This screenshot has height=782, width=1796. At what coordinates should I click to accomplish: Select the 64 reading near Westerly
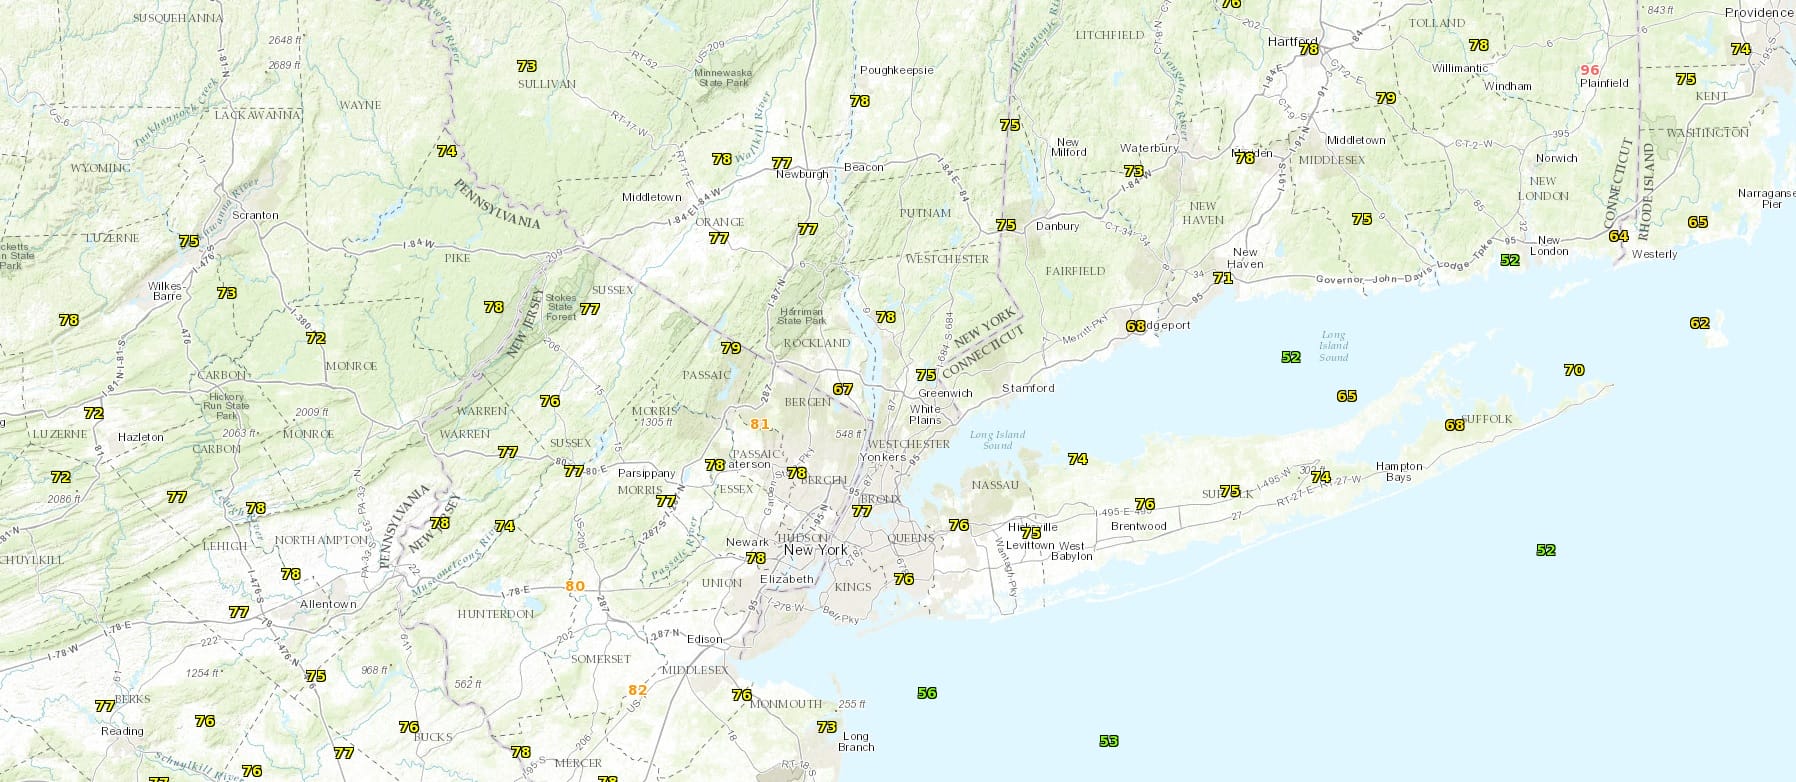click(x=1618, y=236)
